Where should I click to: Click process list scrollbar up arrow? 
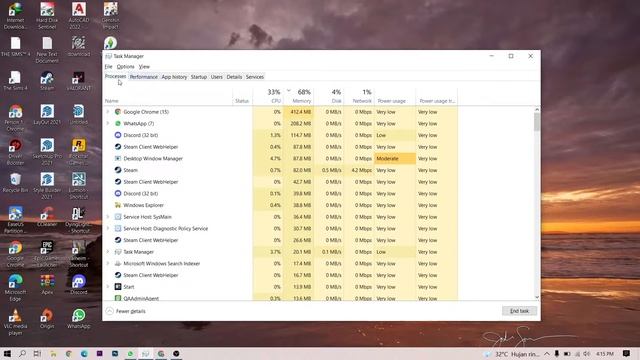tap(537, 109)
